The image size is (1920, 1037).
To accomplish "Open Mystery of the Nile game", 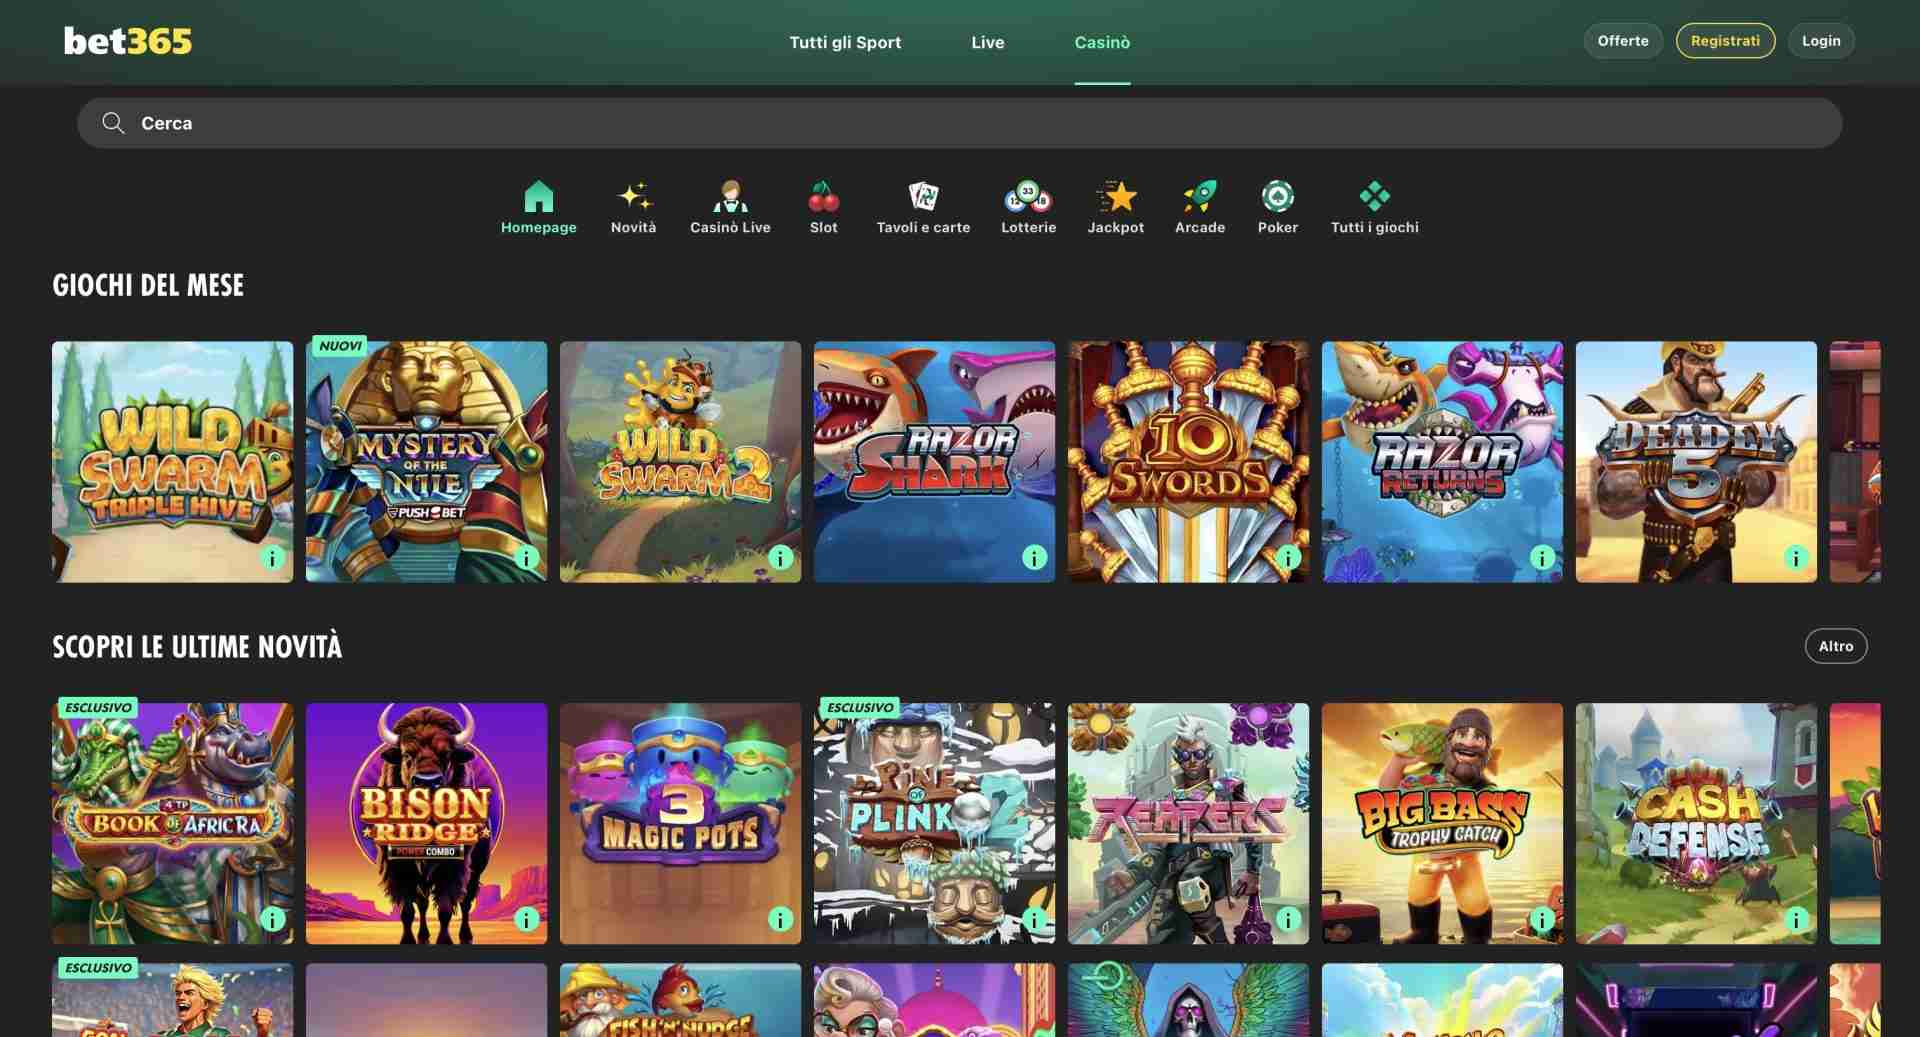I will [427, 462].
